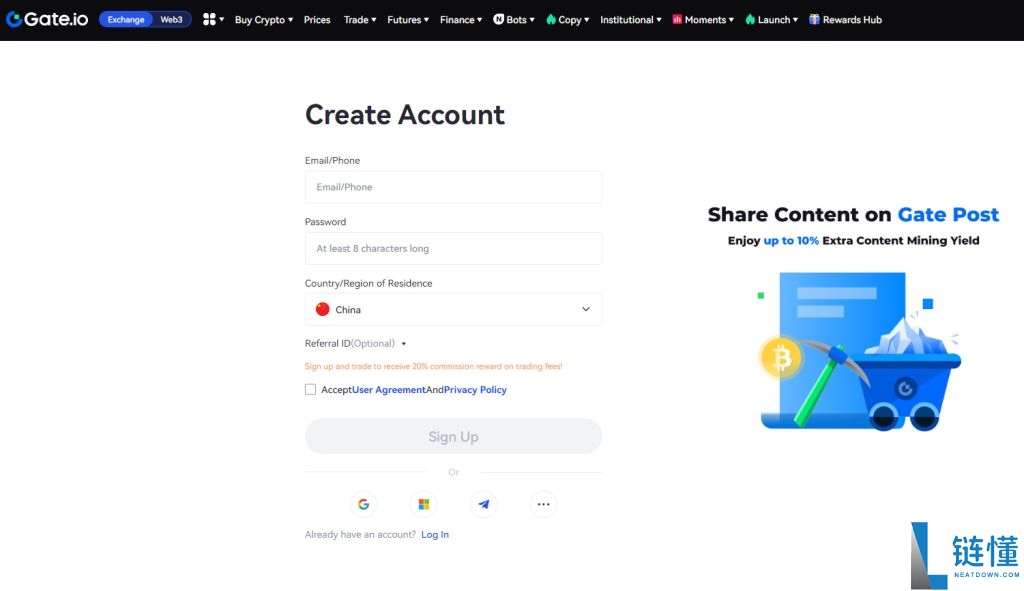Show more sign-up options (three dots)
The height and width of the screenshot is (591, 1024).
click(x=543, y=504)
